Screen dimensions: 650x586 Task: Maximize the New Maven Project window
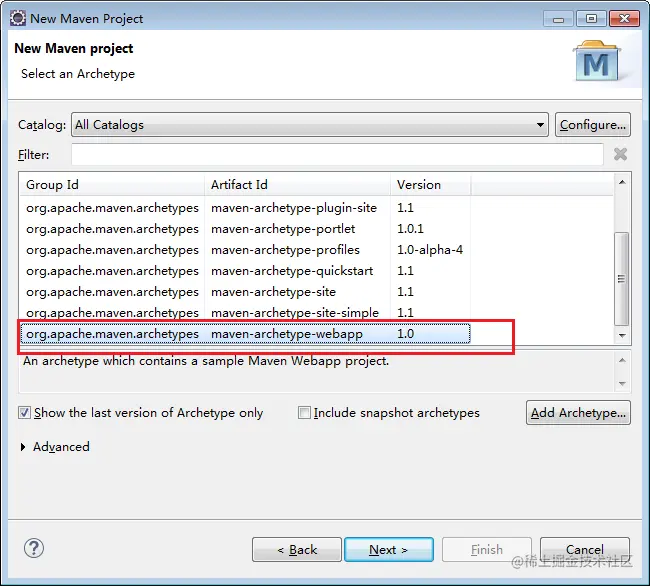(591, 19)
